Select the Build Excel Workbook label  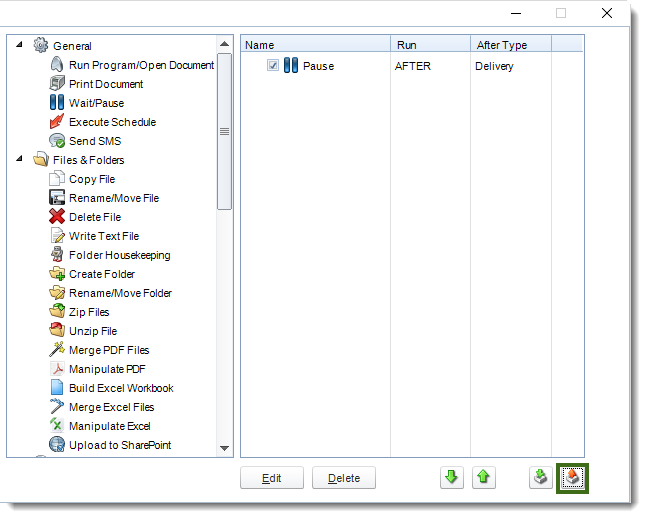[121, 388]
